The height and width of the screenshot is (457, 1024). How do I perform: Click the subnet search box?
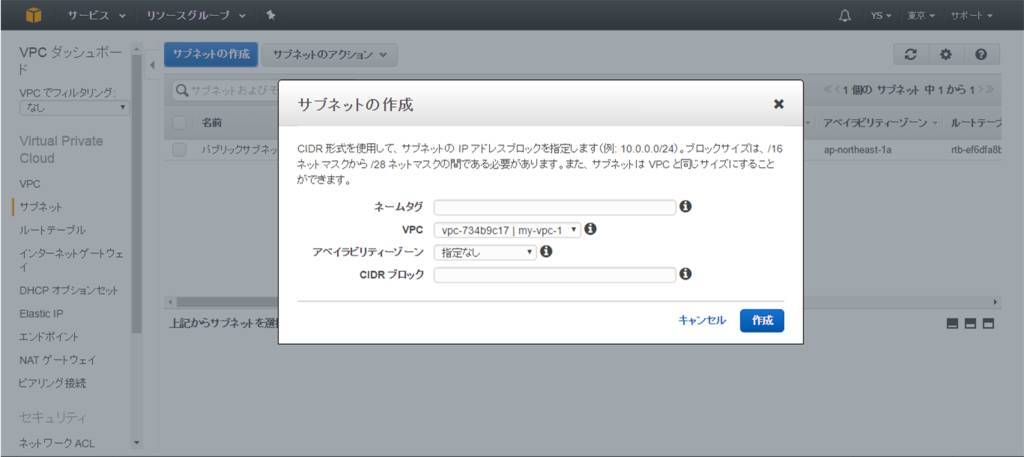[x=225, y=90]
